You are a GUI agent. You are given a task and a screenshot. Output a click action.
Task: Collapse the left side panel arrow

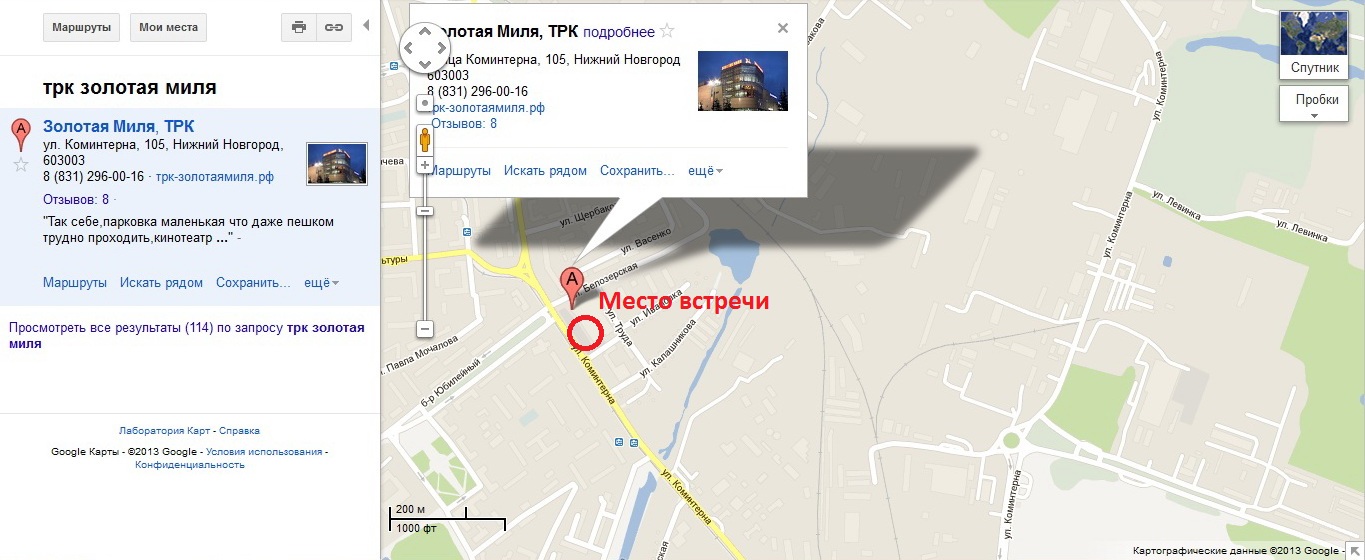(366, 25)
